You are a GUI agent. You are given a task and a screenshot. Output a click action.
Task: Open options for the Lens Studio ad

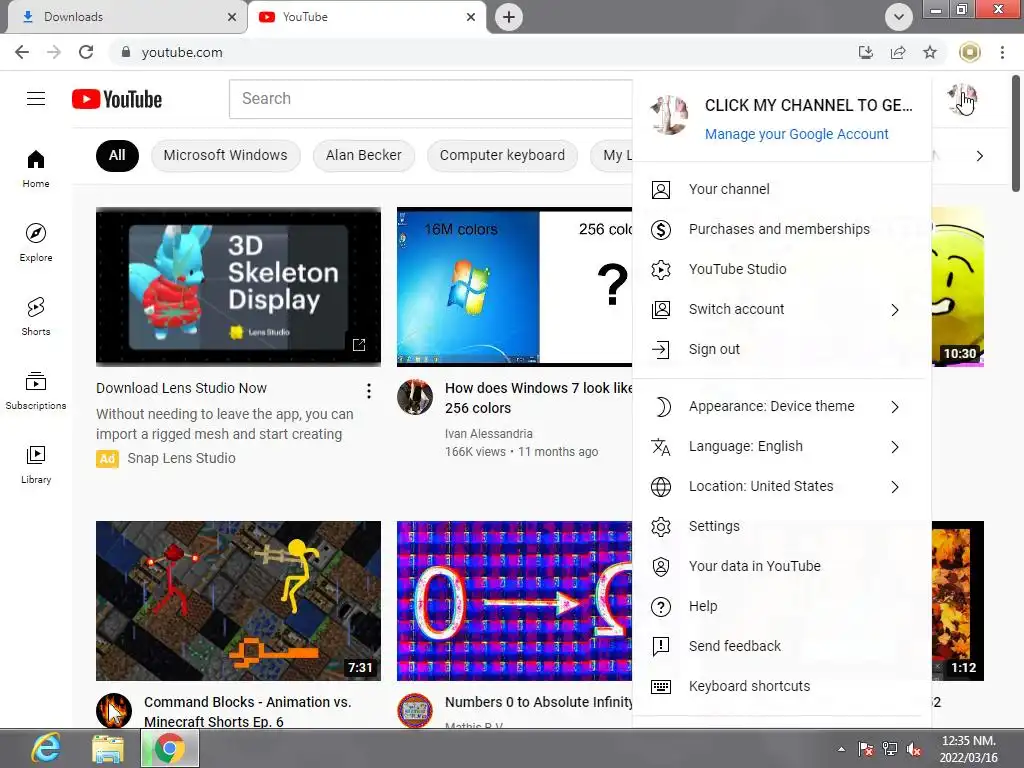click(369, 391)
